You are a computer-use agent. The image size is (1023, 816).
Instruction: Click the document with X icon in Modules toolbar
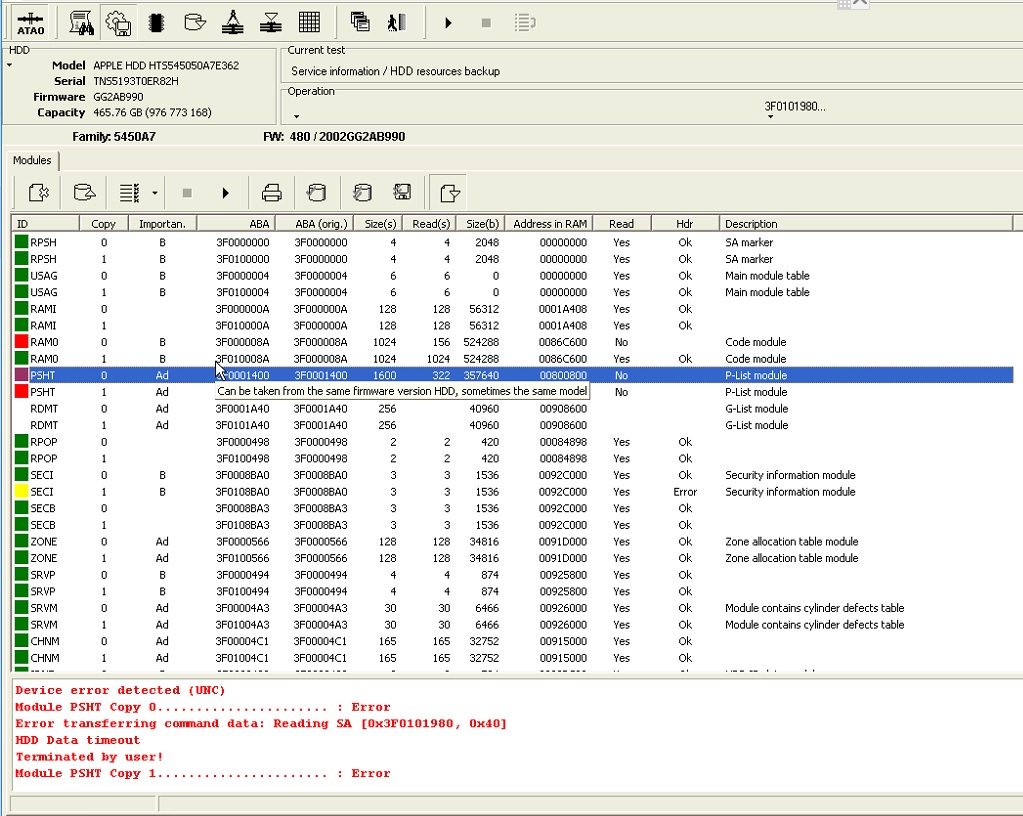tap(38, 193)
